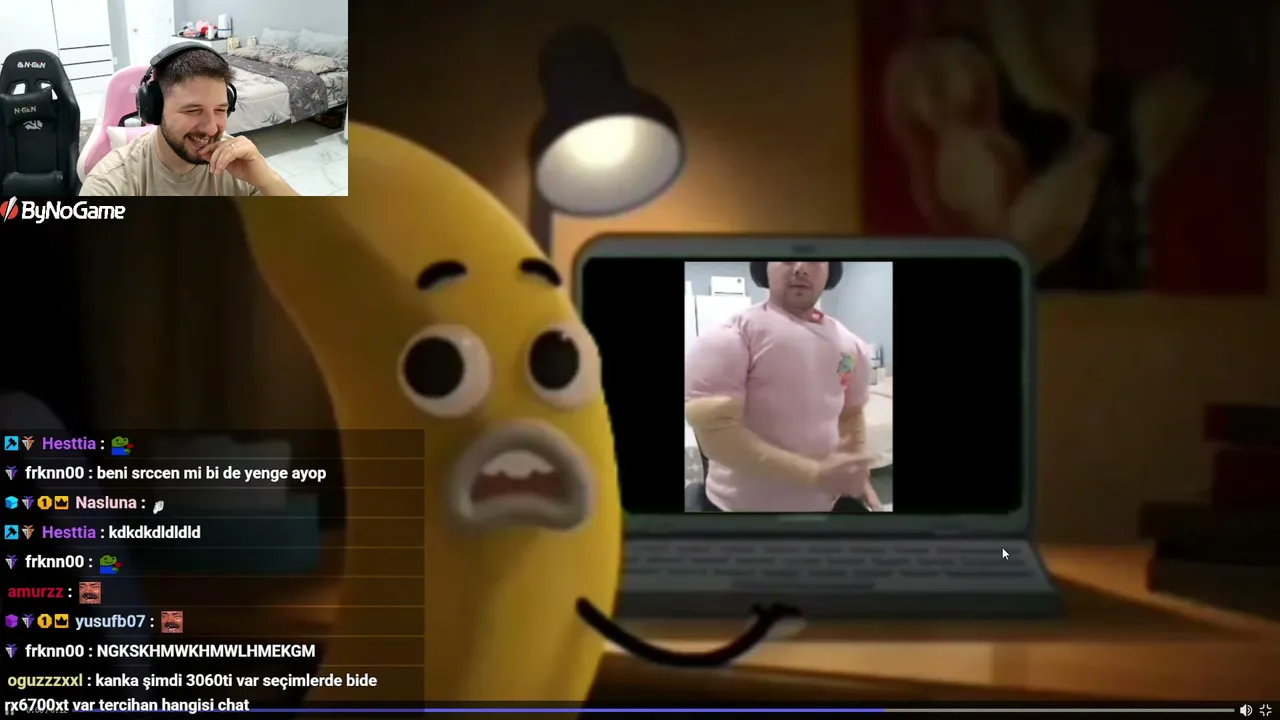Click the frog emote in Hesttia's message
The height and width of the screenshot is (720, 1280).
[121, 444]
